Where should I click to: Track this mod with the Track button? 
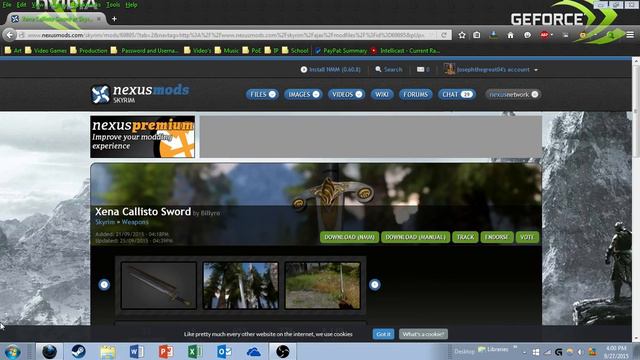point(465,237)
